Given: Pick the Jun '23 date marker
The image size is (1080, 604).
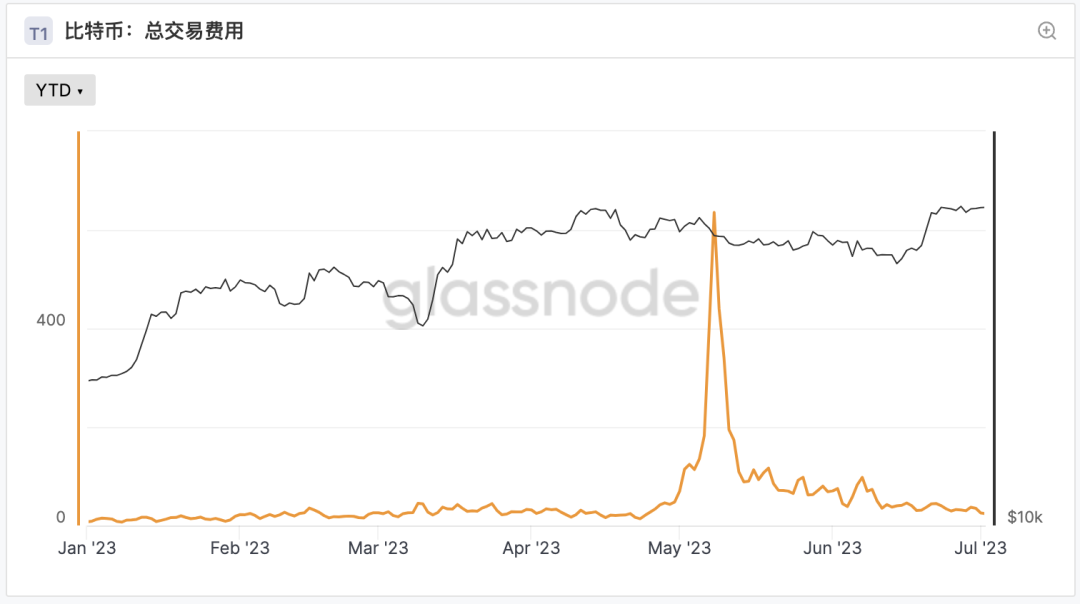Looking at the screenshot, I should click(x=832, y=548).
